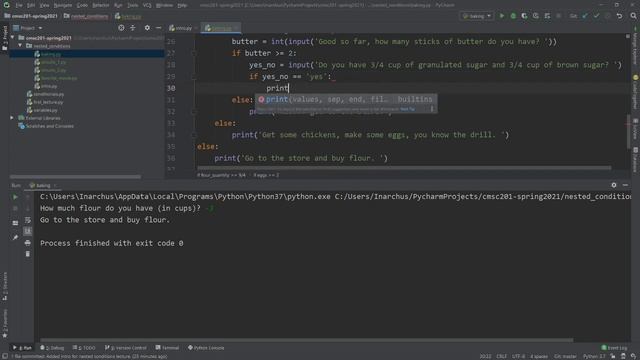Clear the run output with the trash icon

click(x=27, y=254)
